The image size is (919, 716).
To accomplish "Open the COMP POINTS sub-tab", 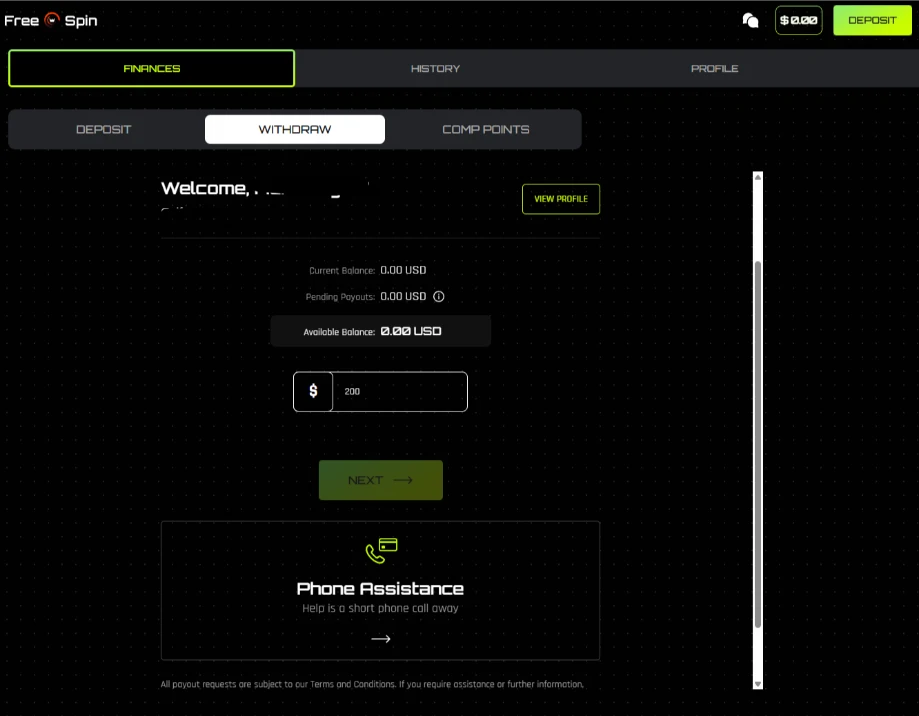I will 486,129.
